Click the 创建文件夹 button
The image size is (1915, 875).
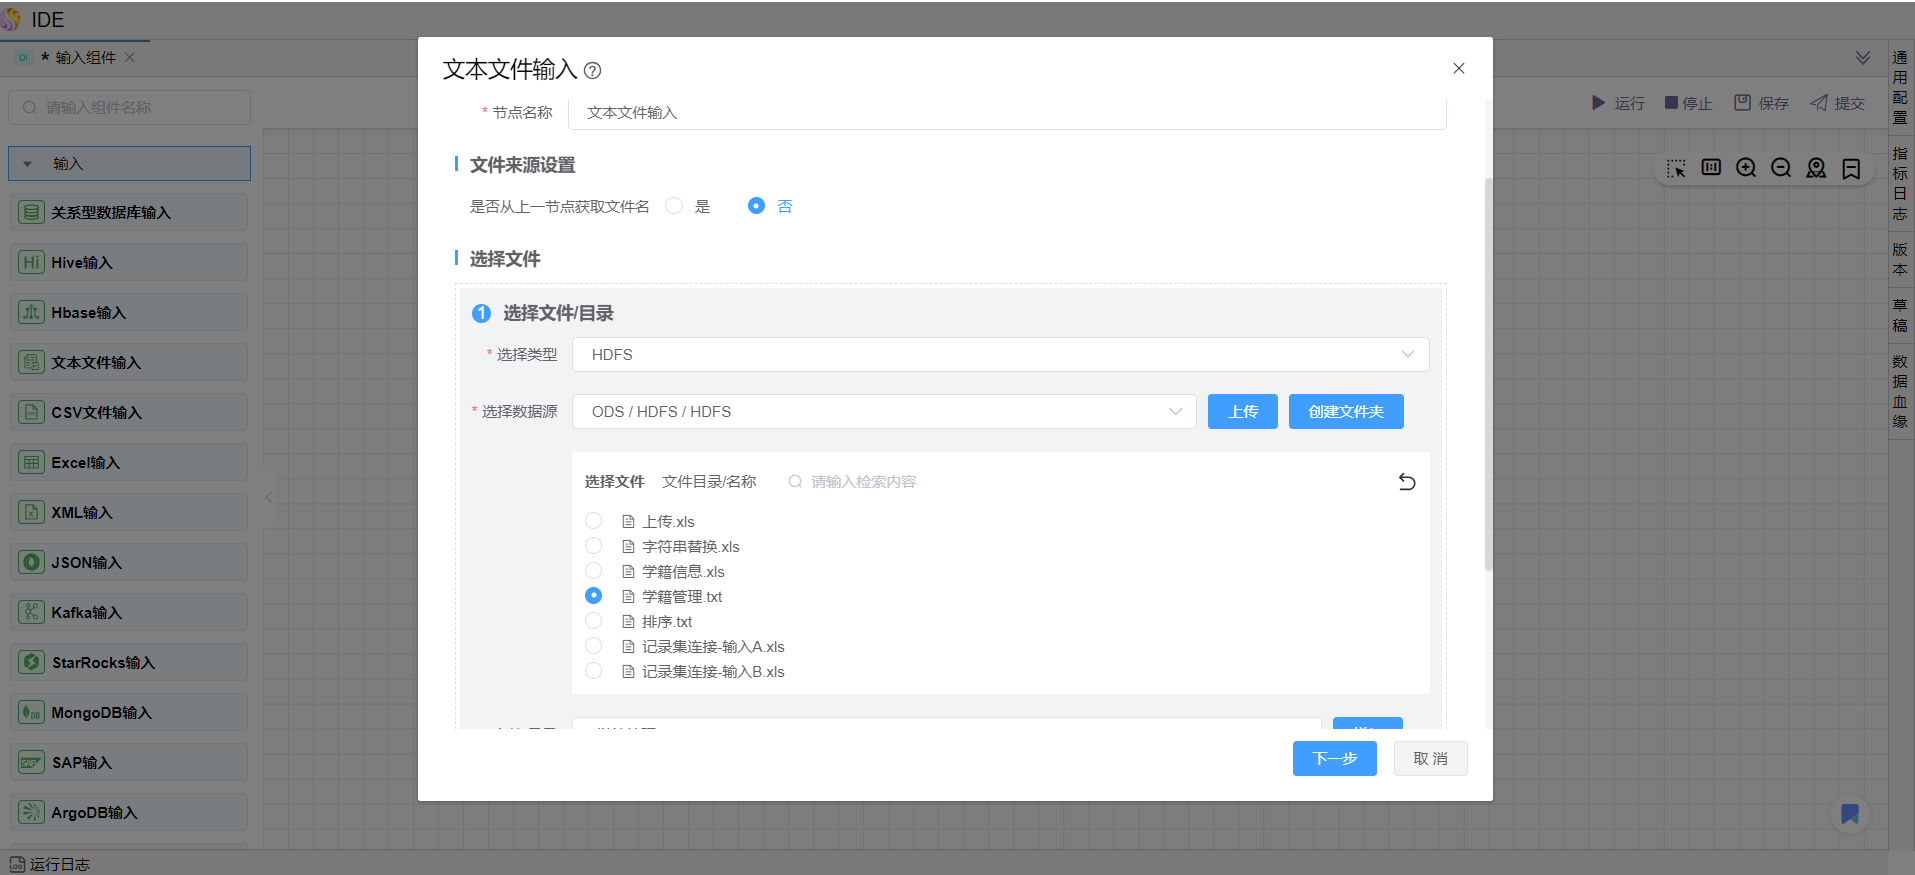(x=1345, y=412)
